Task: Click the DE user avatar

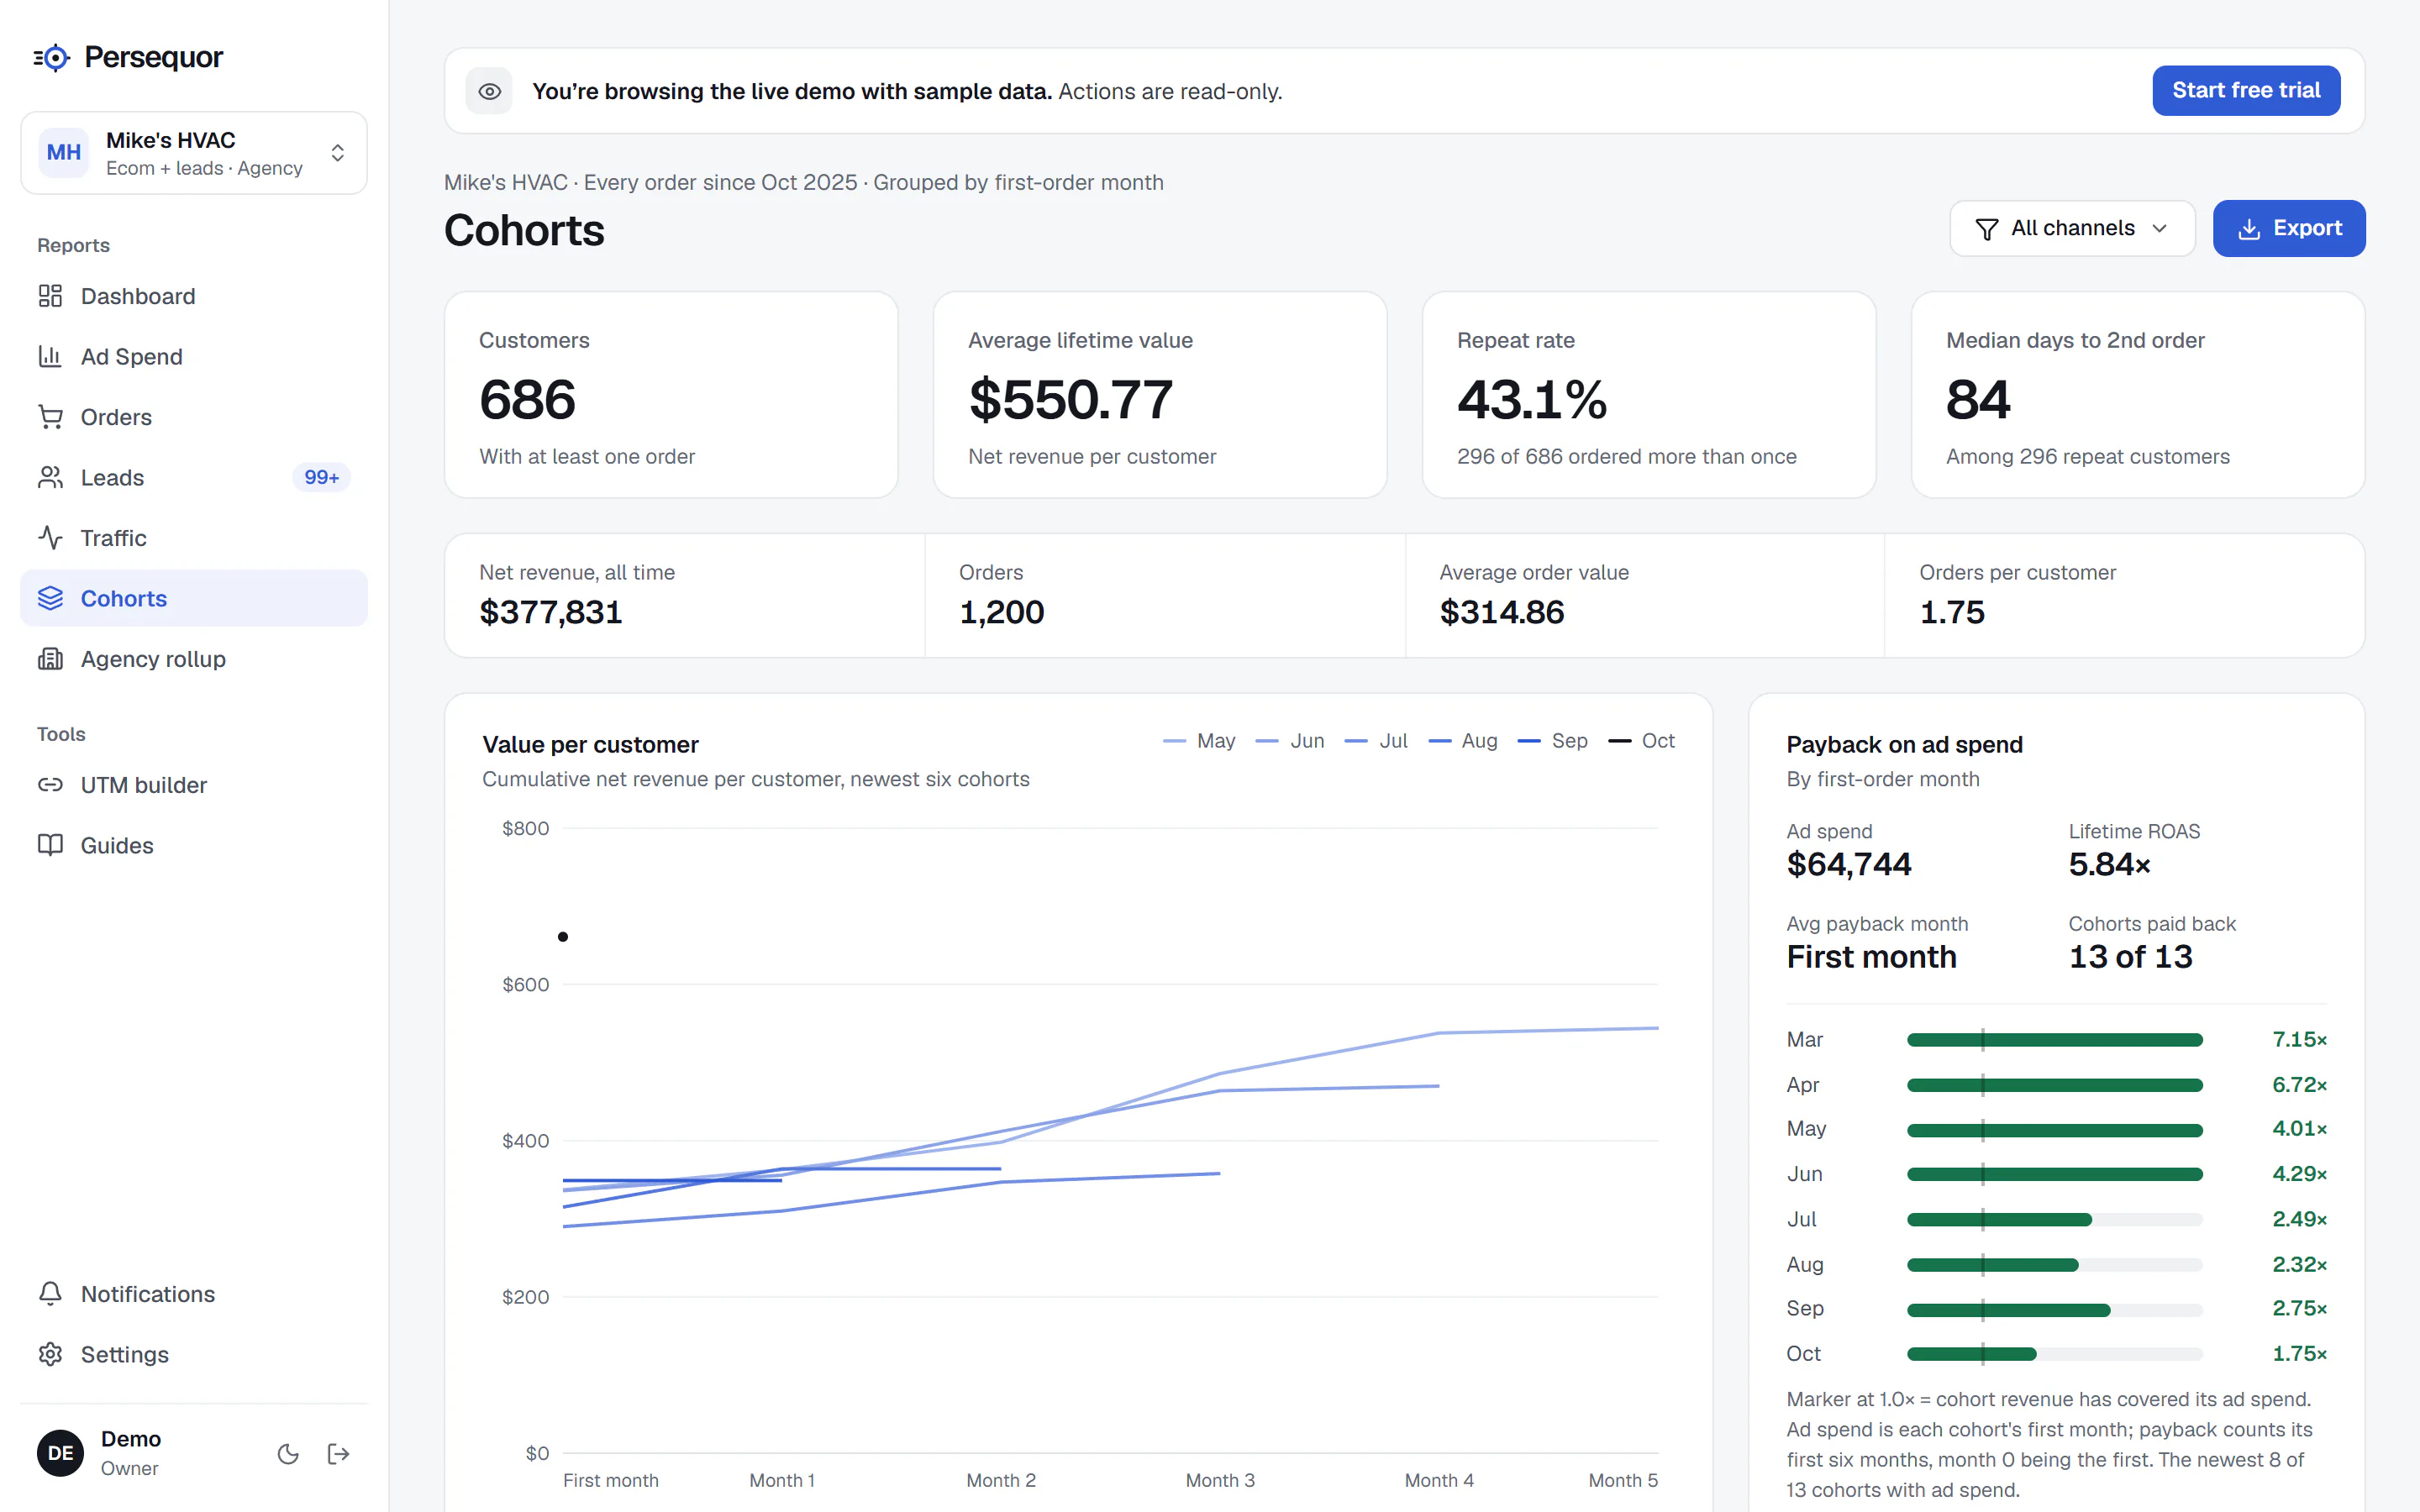Action: point(60,1453)
